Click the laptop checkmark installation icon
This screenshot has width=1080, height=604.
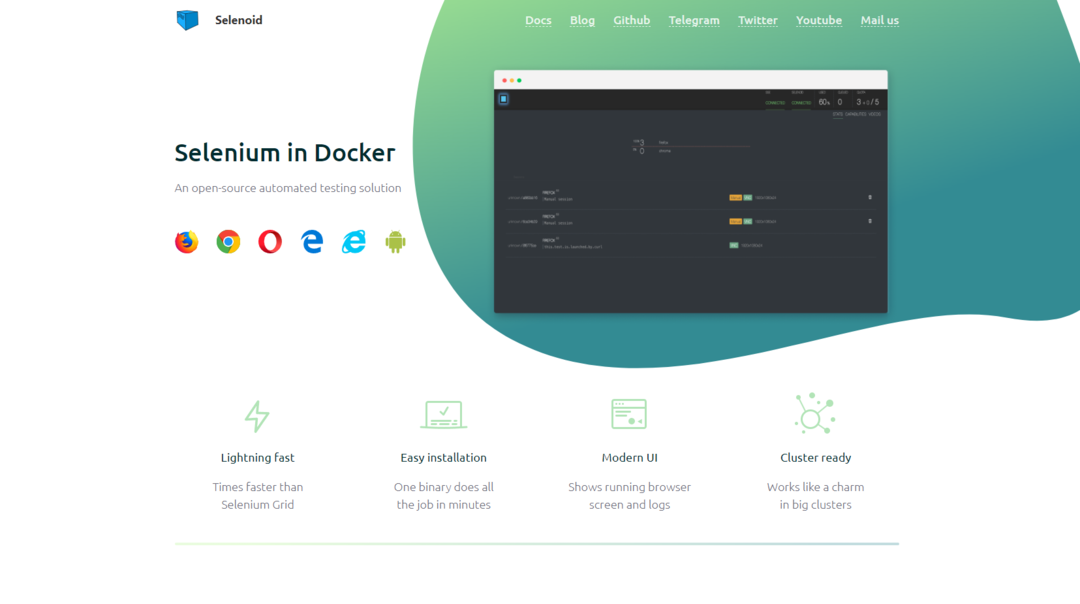tap(444, 415)
